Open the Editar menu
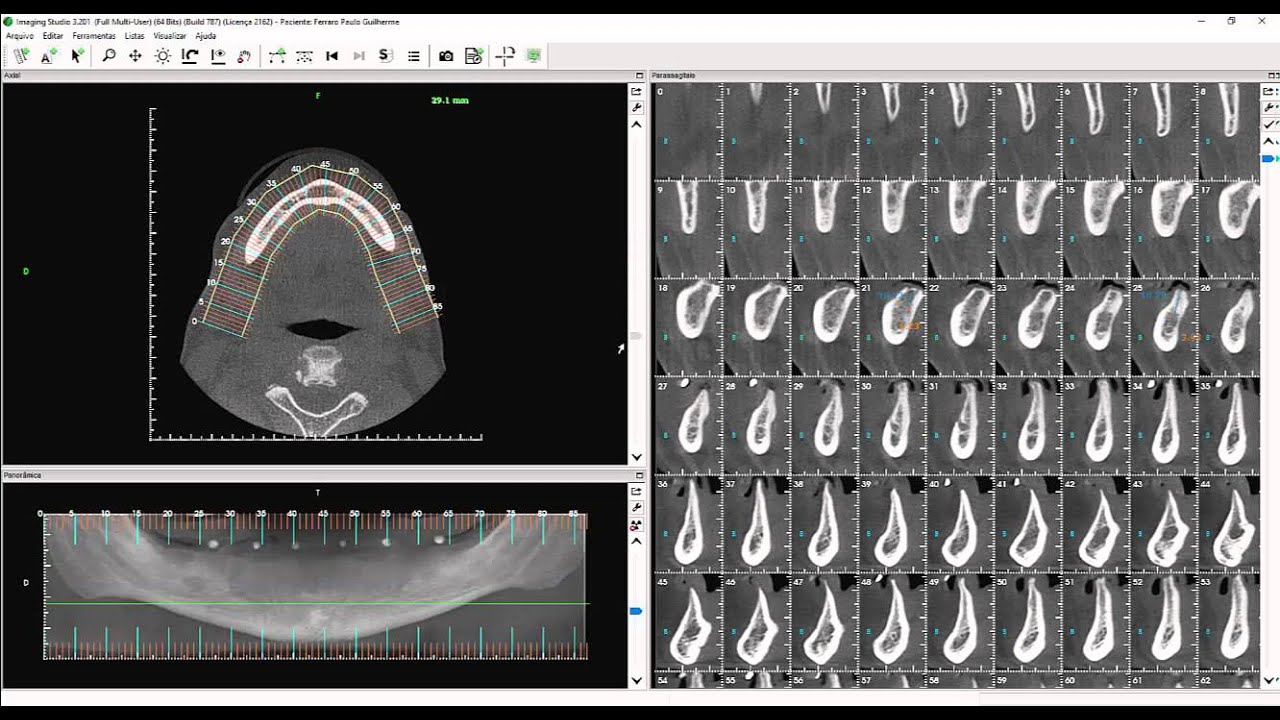Viewport: 1280px width, 720px height. [53, 36]
